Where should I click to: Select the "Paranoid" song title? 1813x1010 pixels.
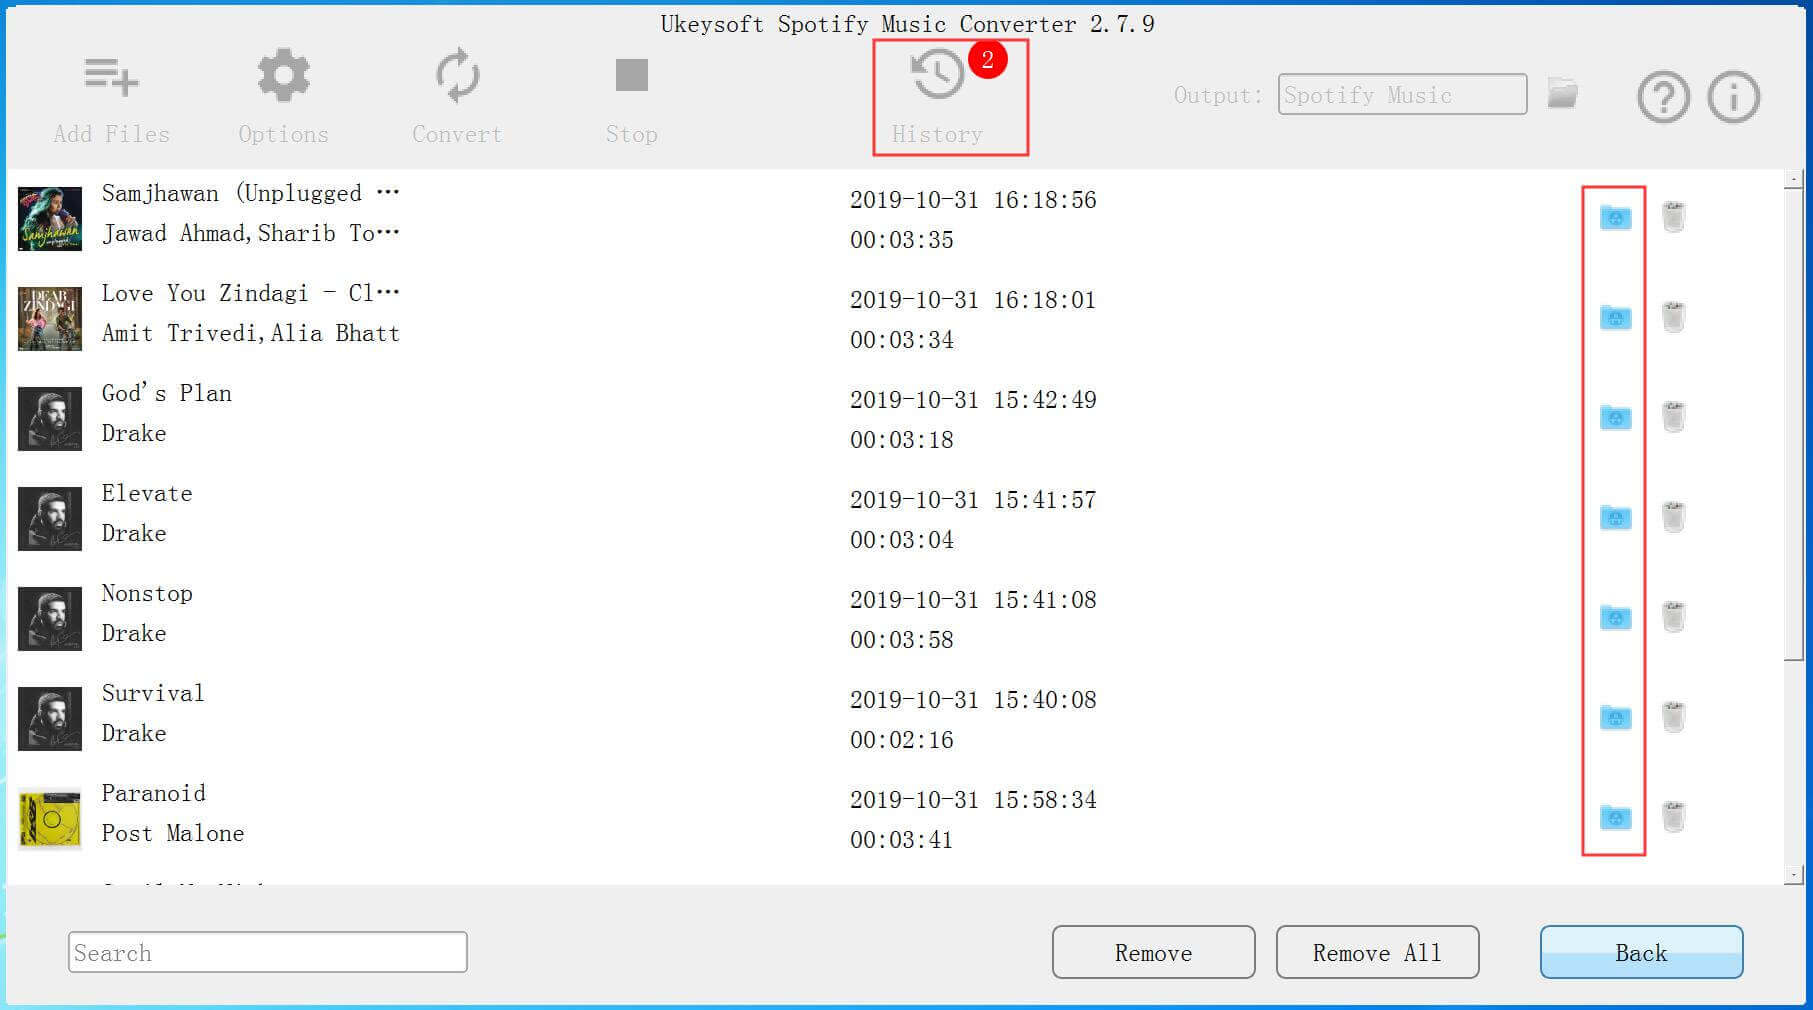[154, 793]
